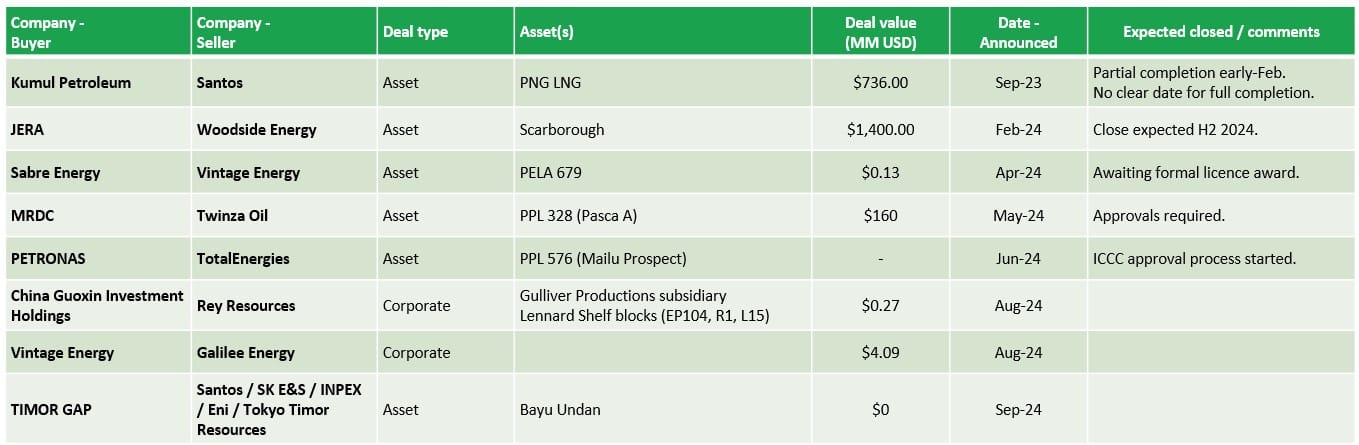1359x445 pixels.
Task: Click the TIMOR GAP buyer cell
Action: pos(51,410)
